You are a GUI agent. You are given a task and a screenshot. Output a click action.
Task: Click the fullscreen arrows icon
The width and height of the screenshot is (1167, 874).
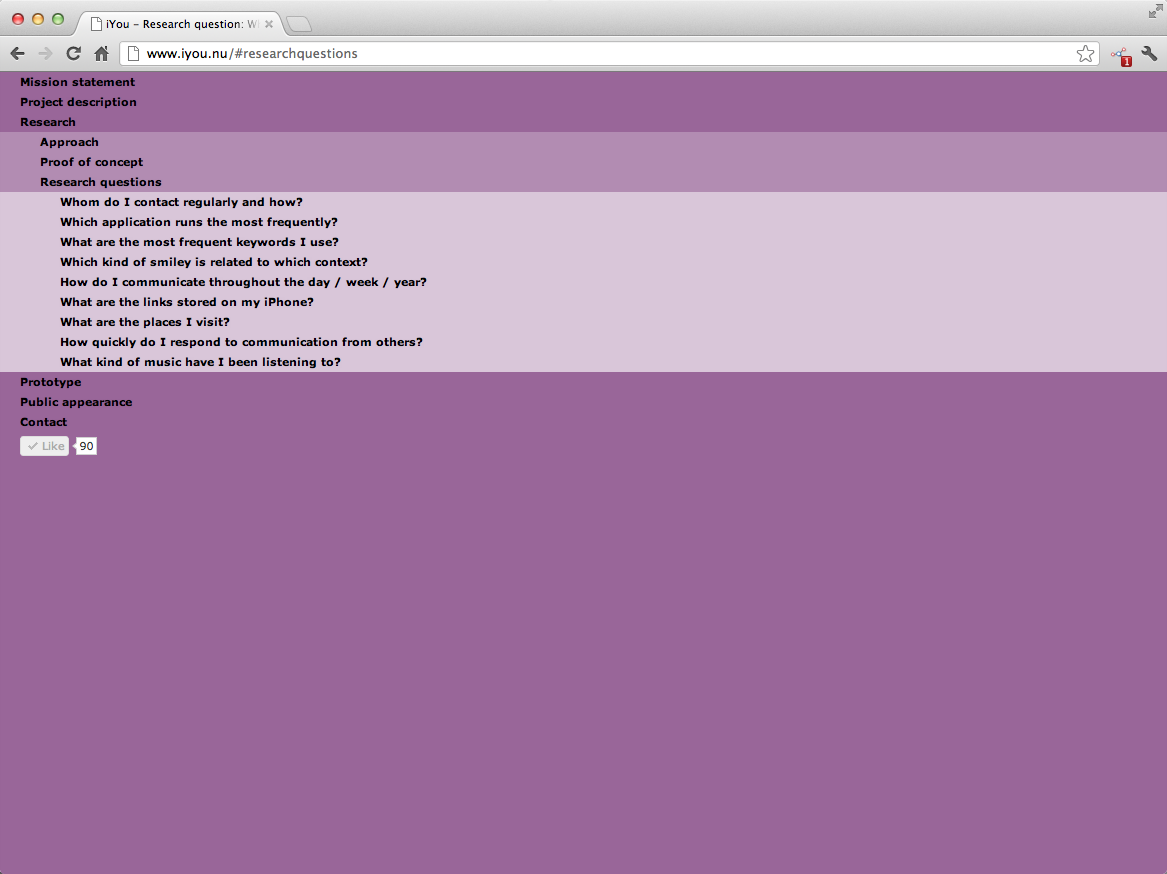(1156, 11)
